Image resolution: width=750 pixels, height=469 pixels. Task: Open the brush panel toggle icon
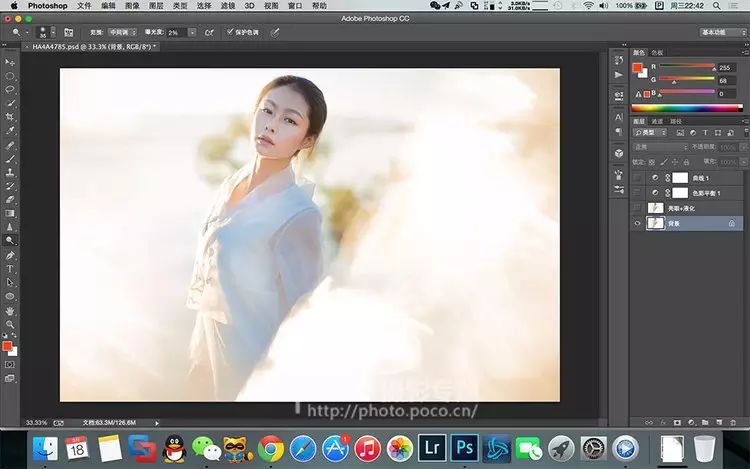click(x=68, y=33)
